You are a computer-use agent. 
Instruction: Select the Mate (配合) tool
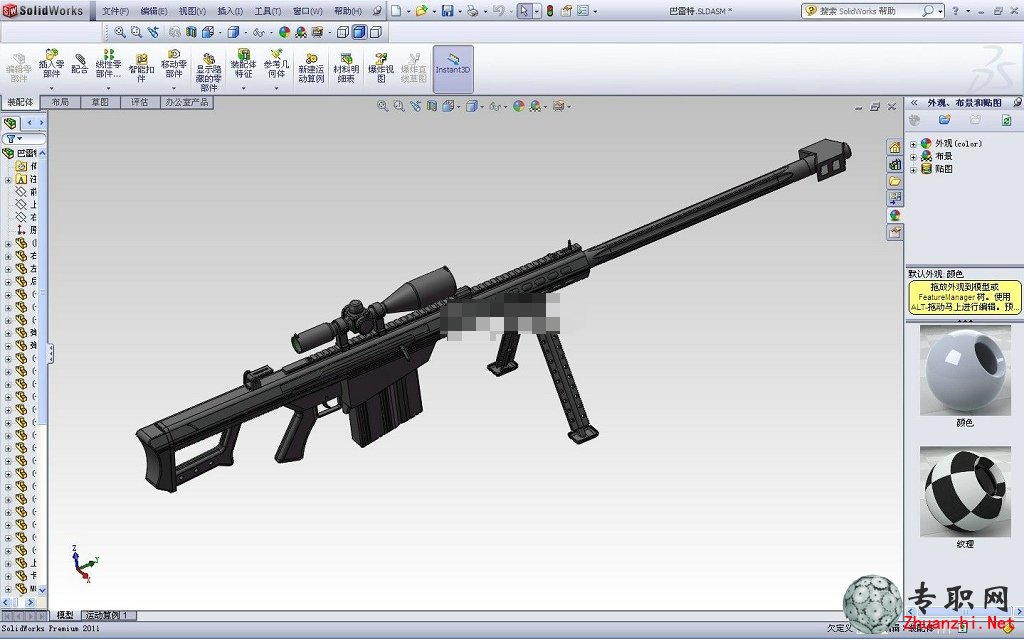point(80,64)
